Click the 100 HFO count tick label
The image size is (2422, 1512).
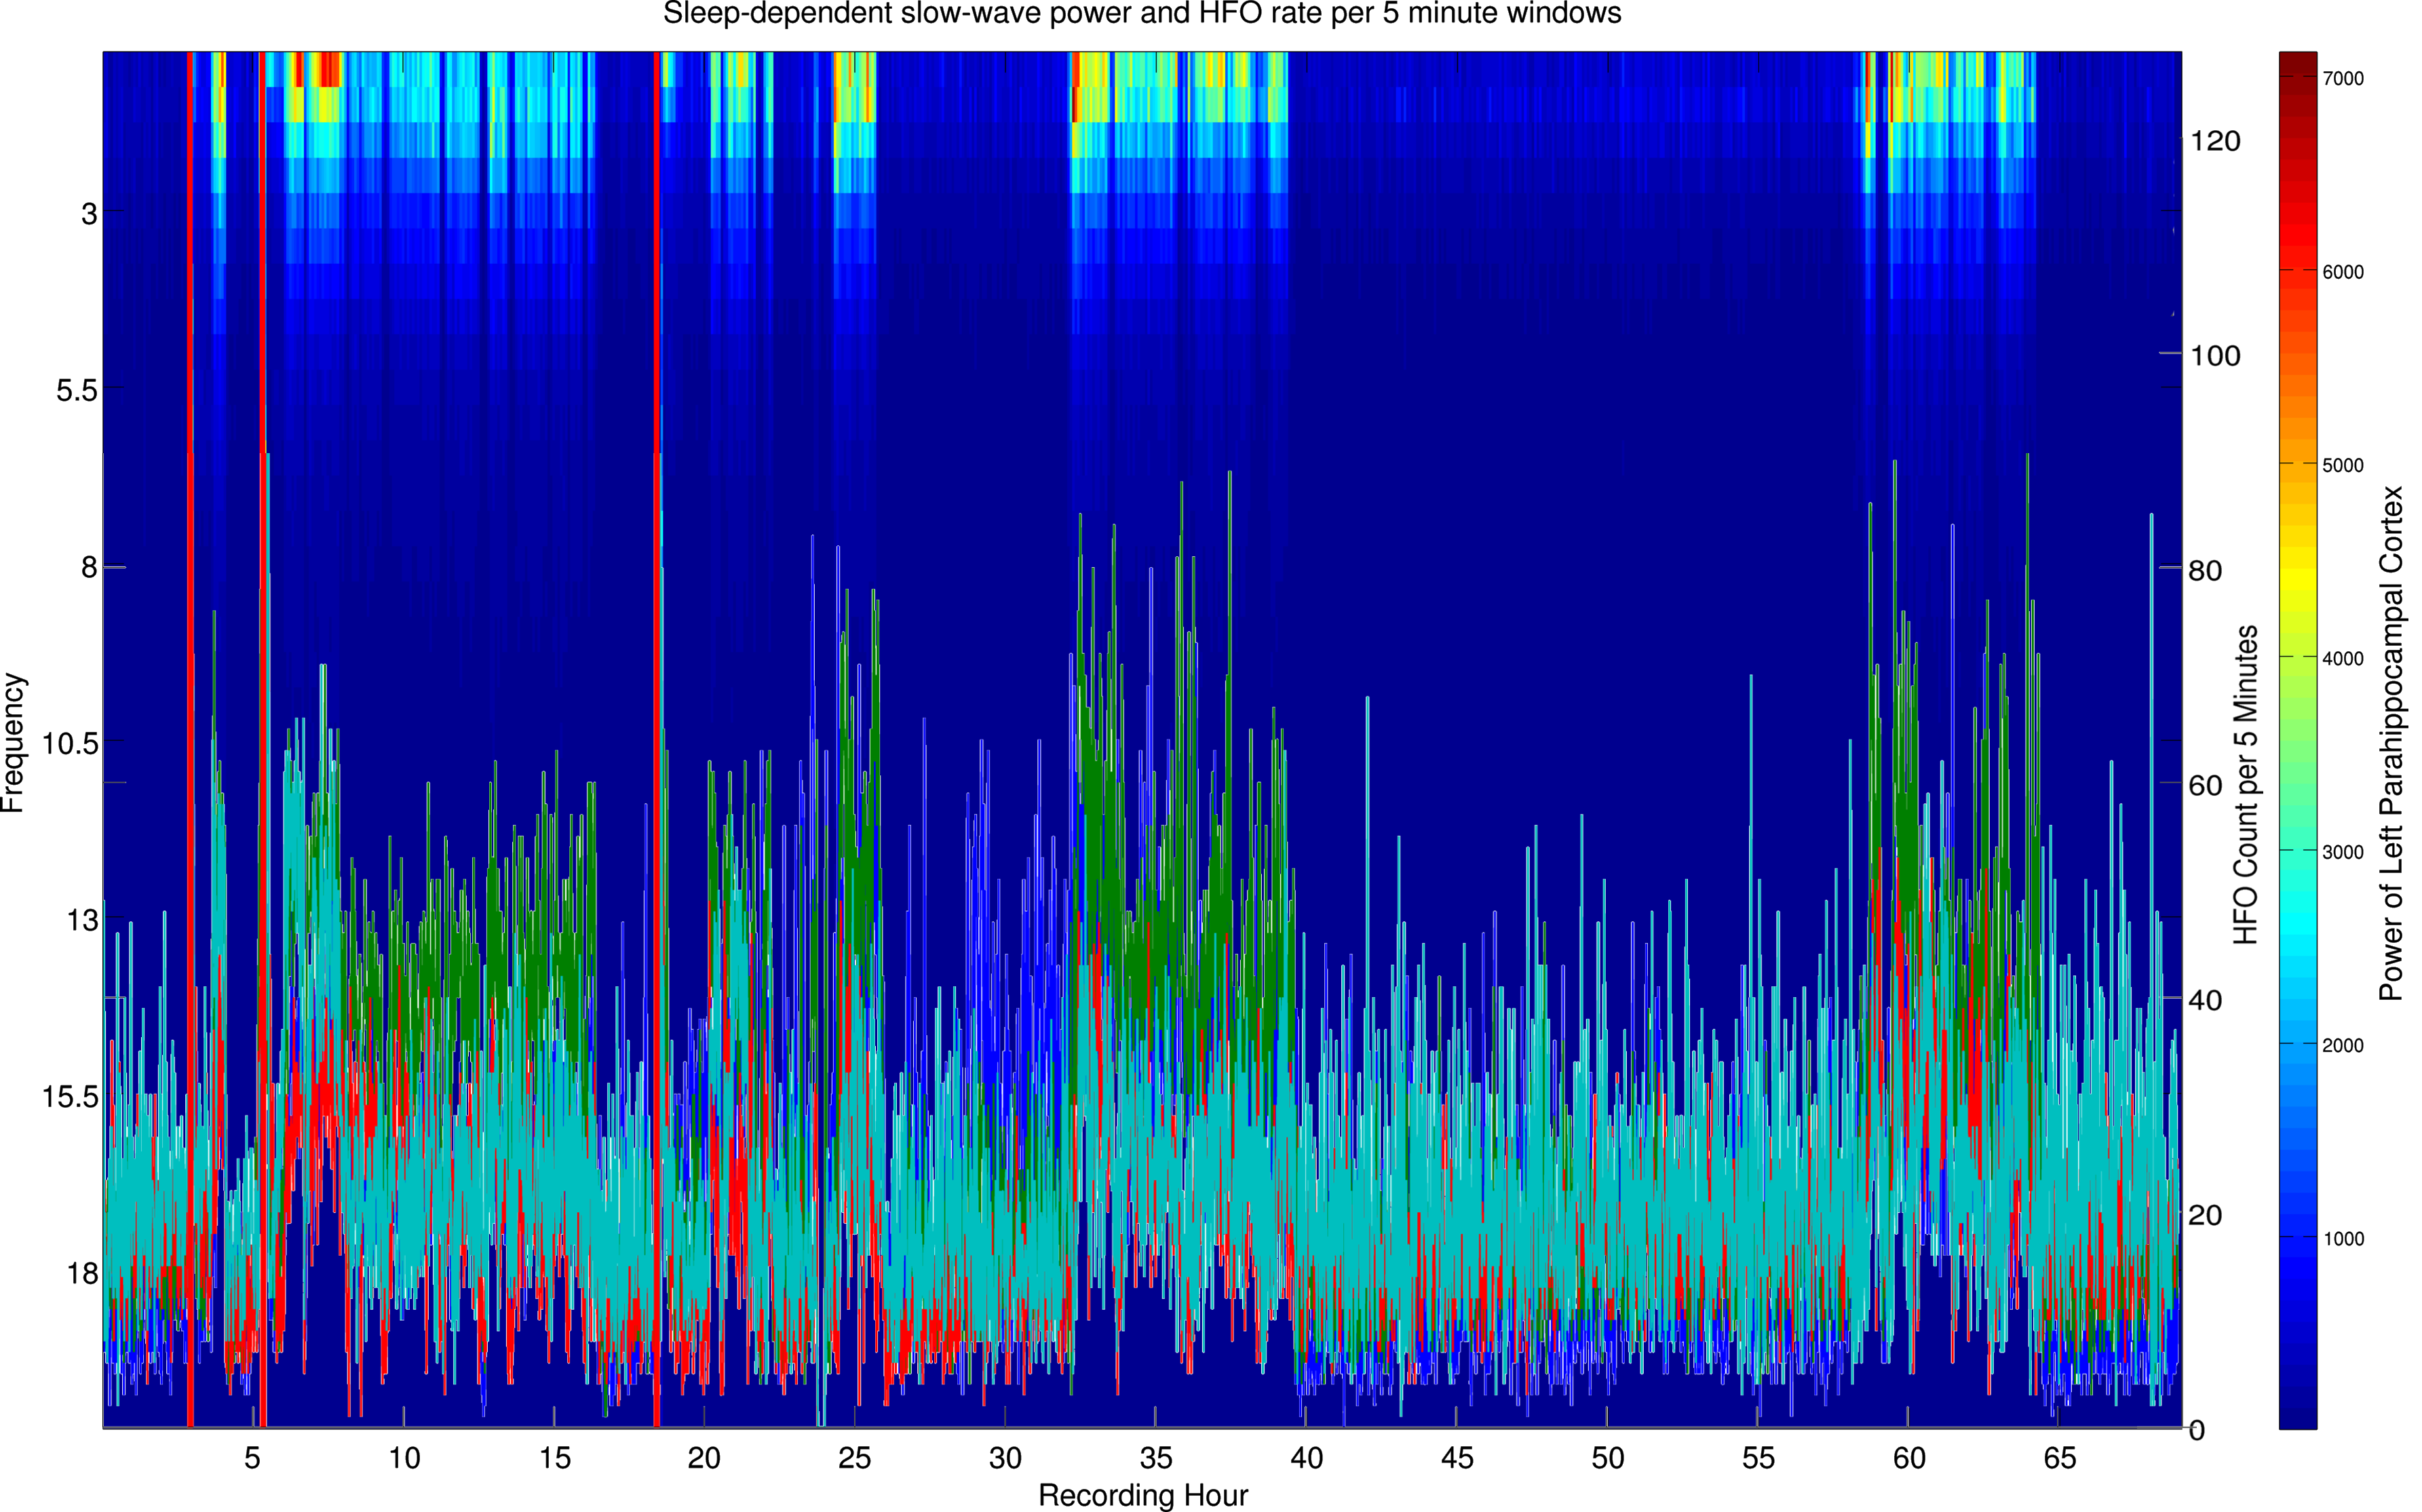pyautogui.click(x=2215, y=356)
